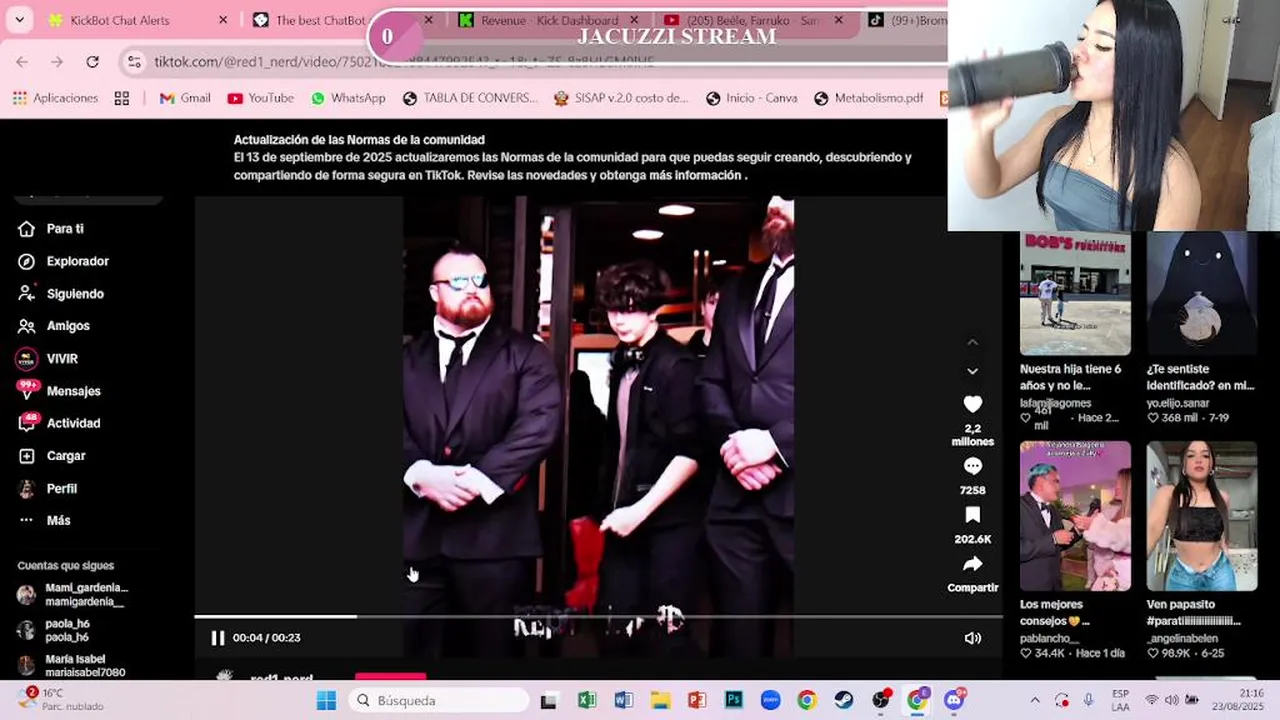
Task: Open the Bob's Furniture video thumbnail
Action: (1075, 293)
